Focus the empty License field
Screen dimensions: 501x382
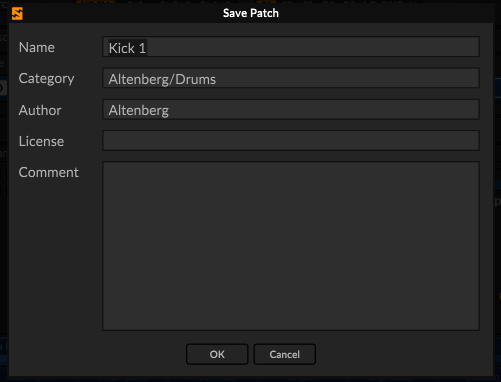point(291,140)
